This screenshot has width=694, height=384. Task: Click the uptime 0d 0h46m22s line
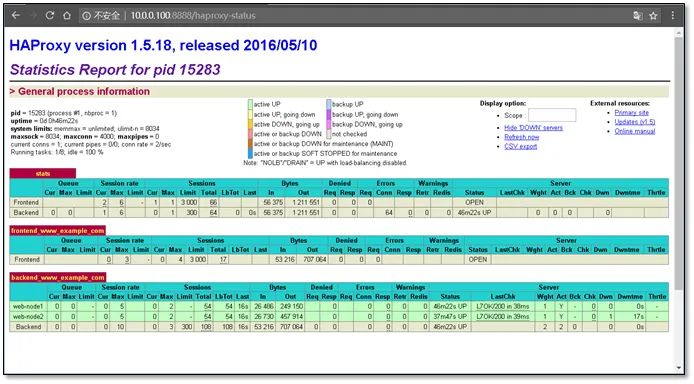click(44, 121)
